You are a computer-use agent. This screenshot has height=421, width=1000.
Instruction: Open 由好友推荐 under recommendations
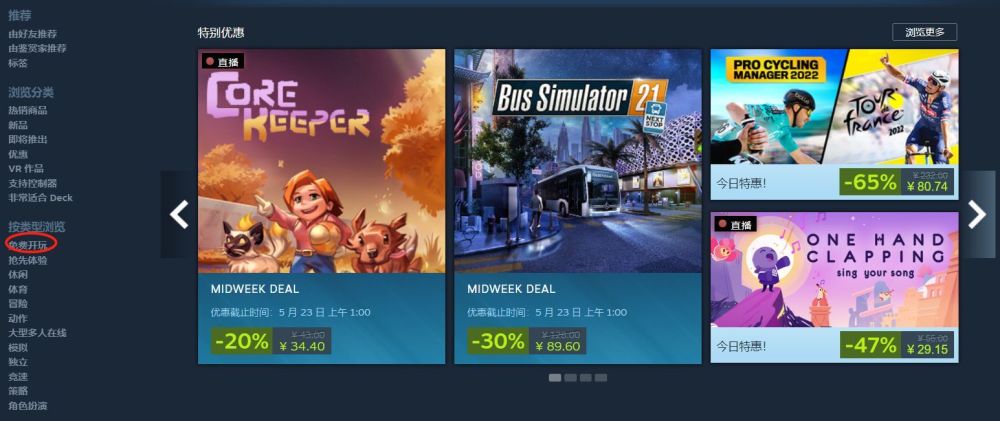pyautogui.click(x=33, y=34)
